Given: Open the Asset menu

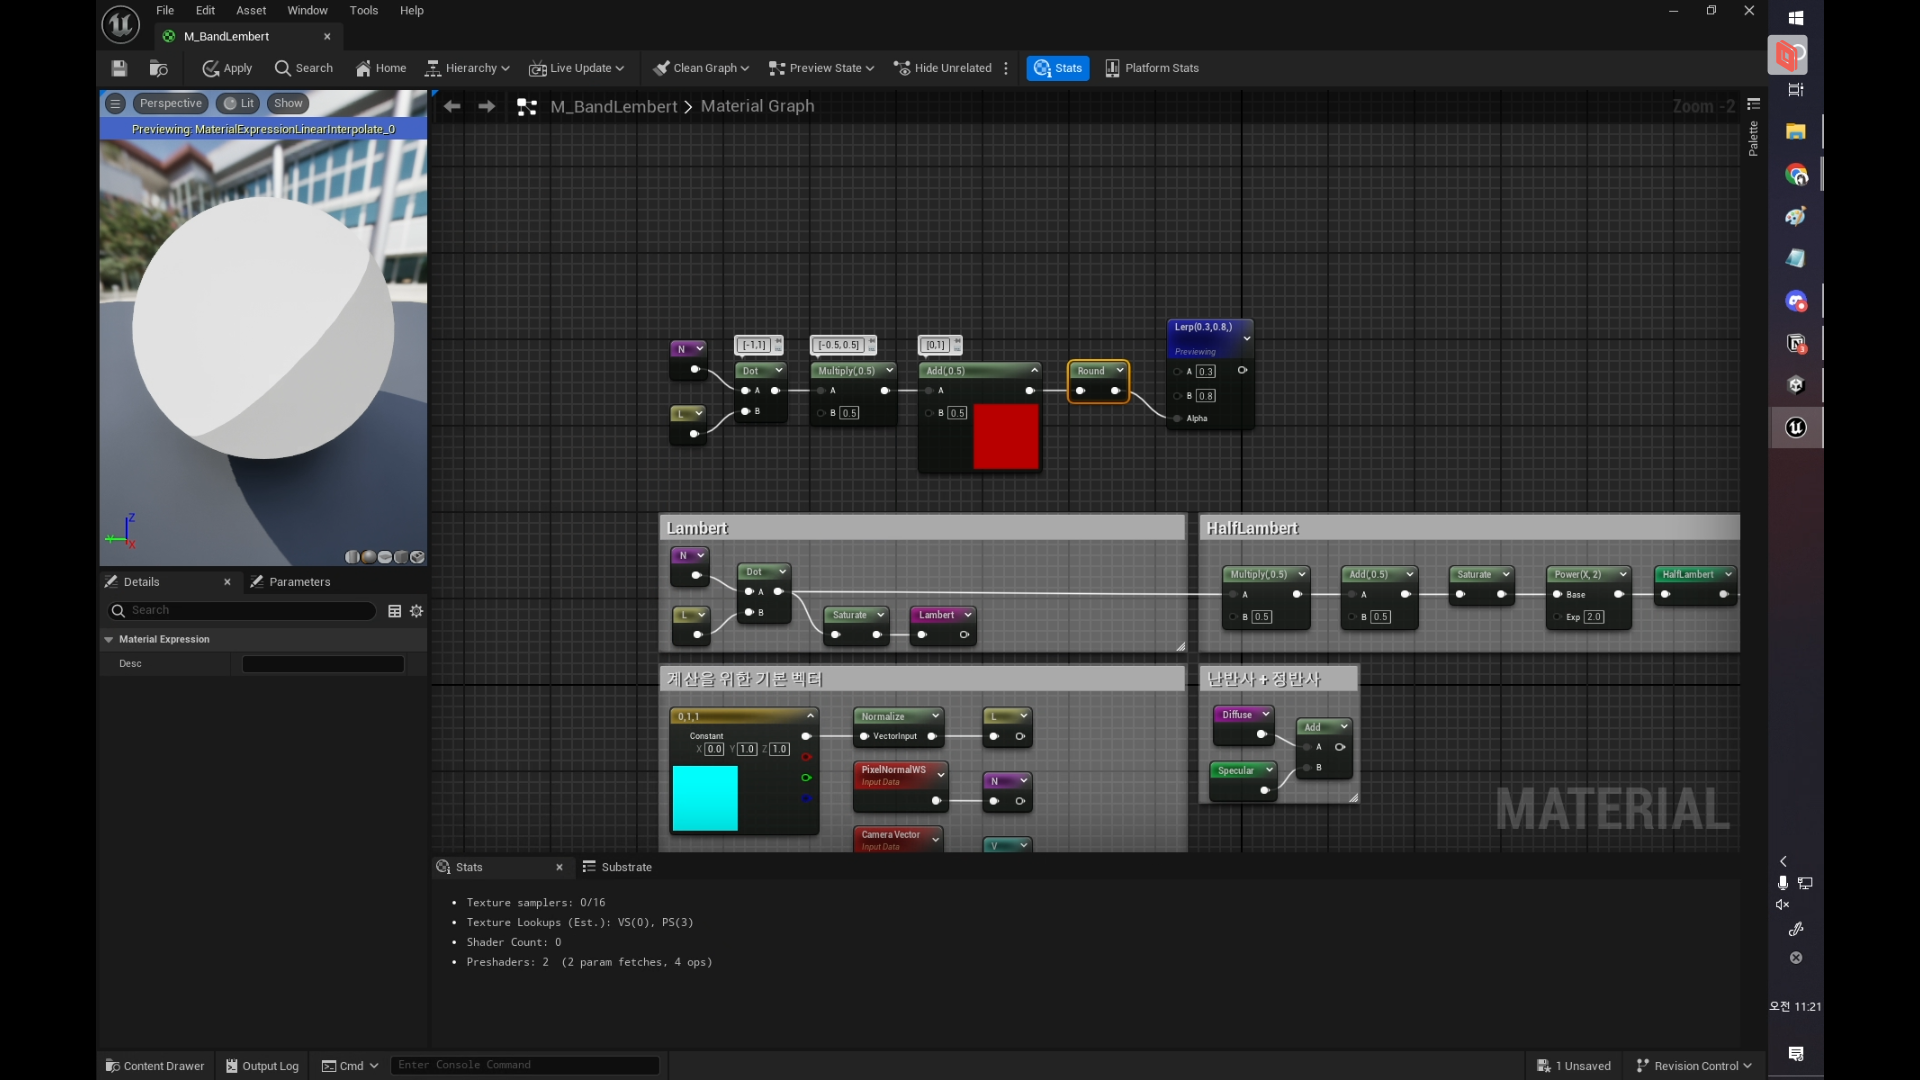Looking at the screenshot, I should 251,11.
